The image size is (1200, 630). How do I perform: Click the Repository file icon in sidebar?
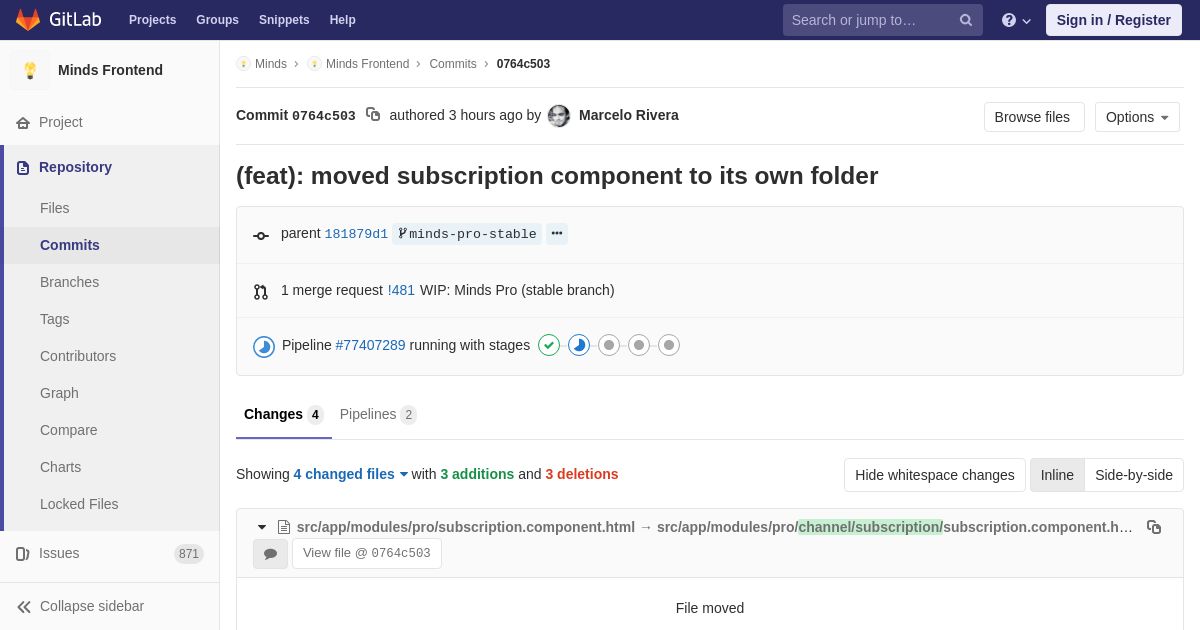coord(23,168)
